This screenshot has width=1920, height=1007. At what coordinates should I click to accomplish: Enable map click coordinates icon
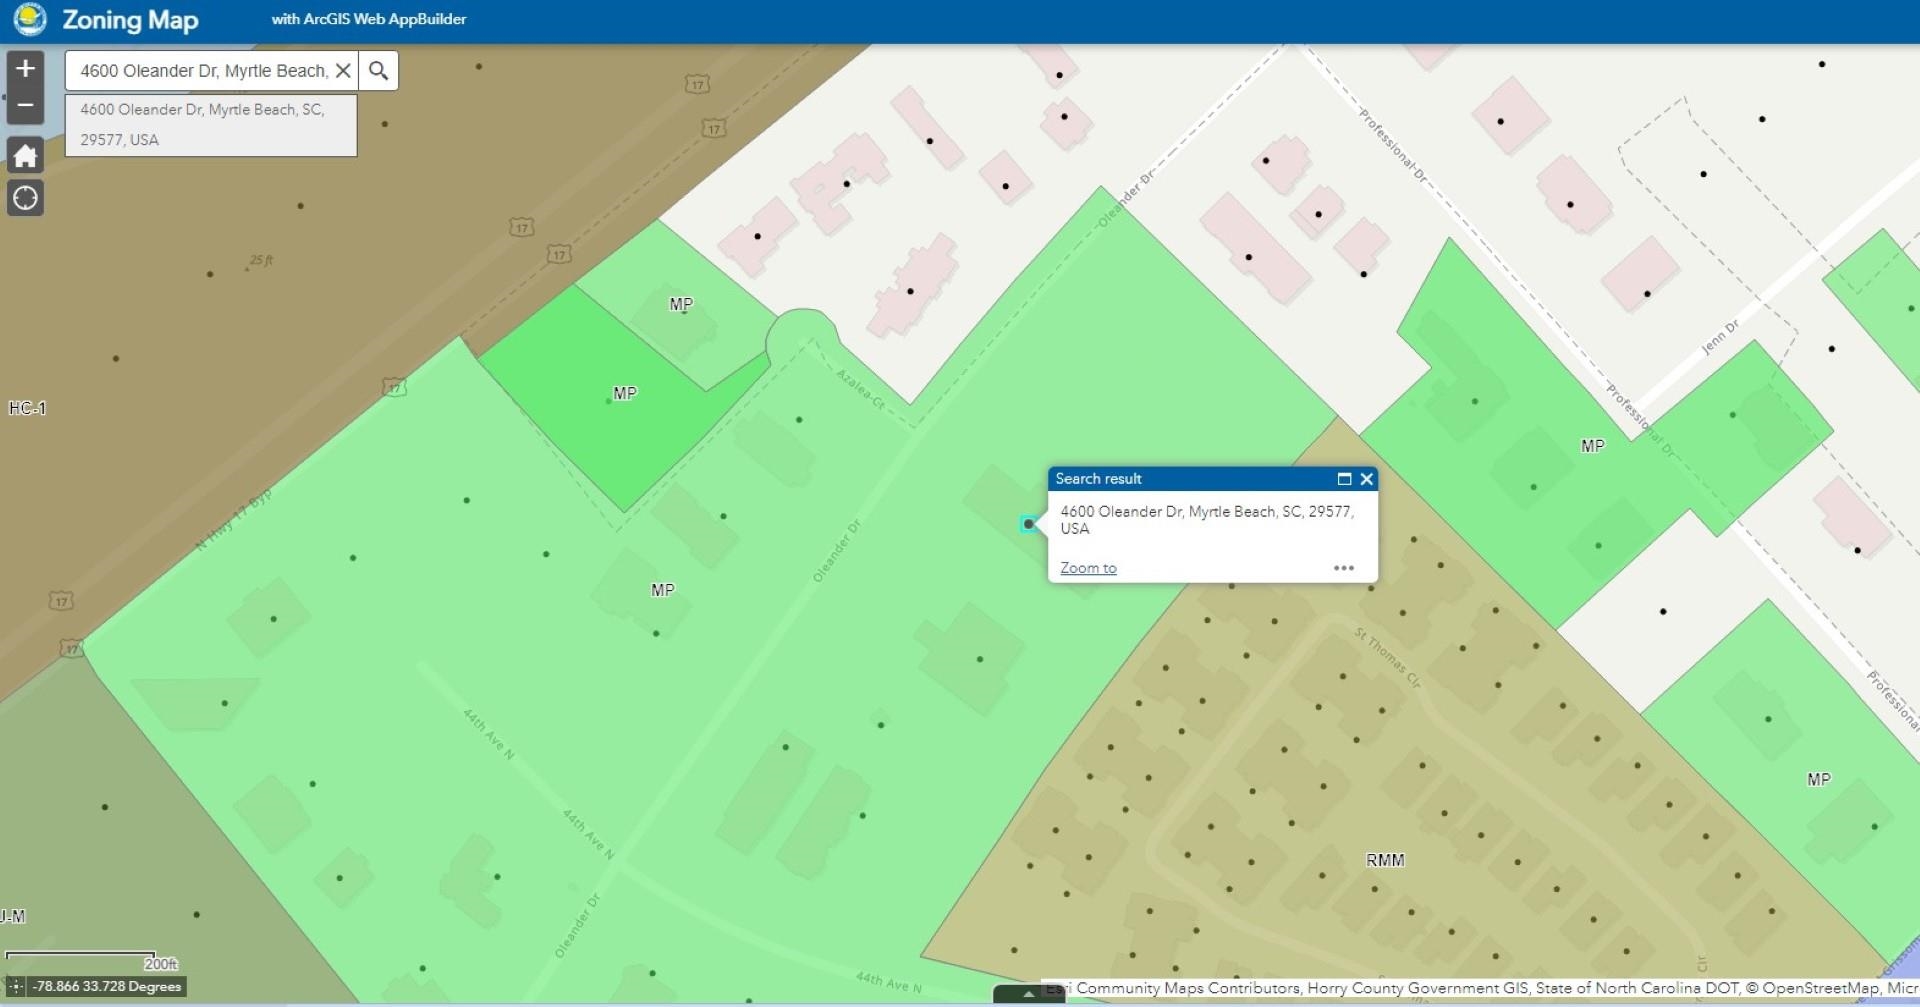click(16, 987)
